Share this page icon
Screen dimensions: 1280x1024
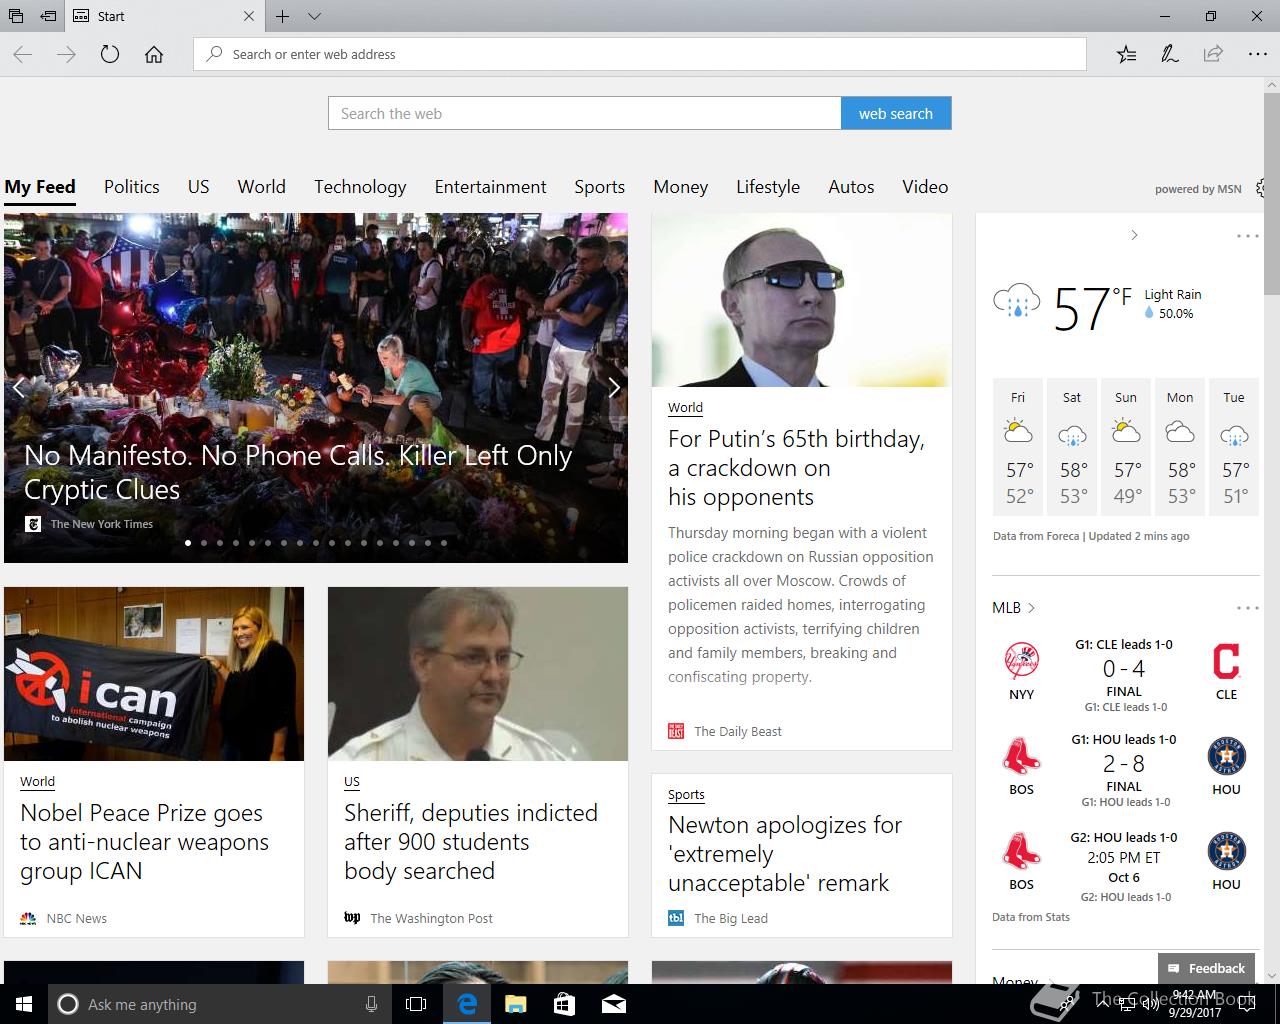(1213, 54)
